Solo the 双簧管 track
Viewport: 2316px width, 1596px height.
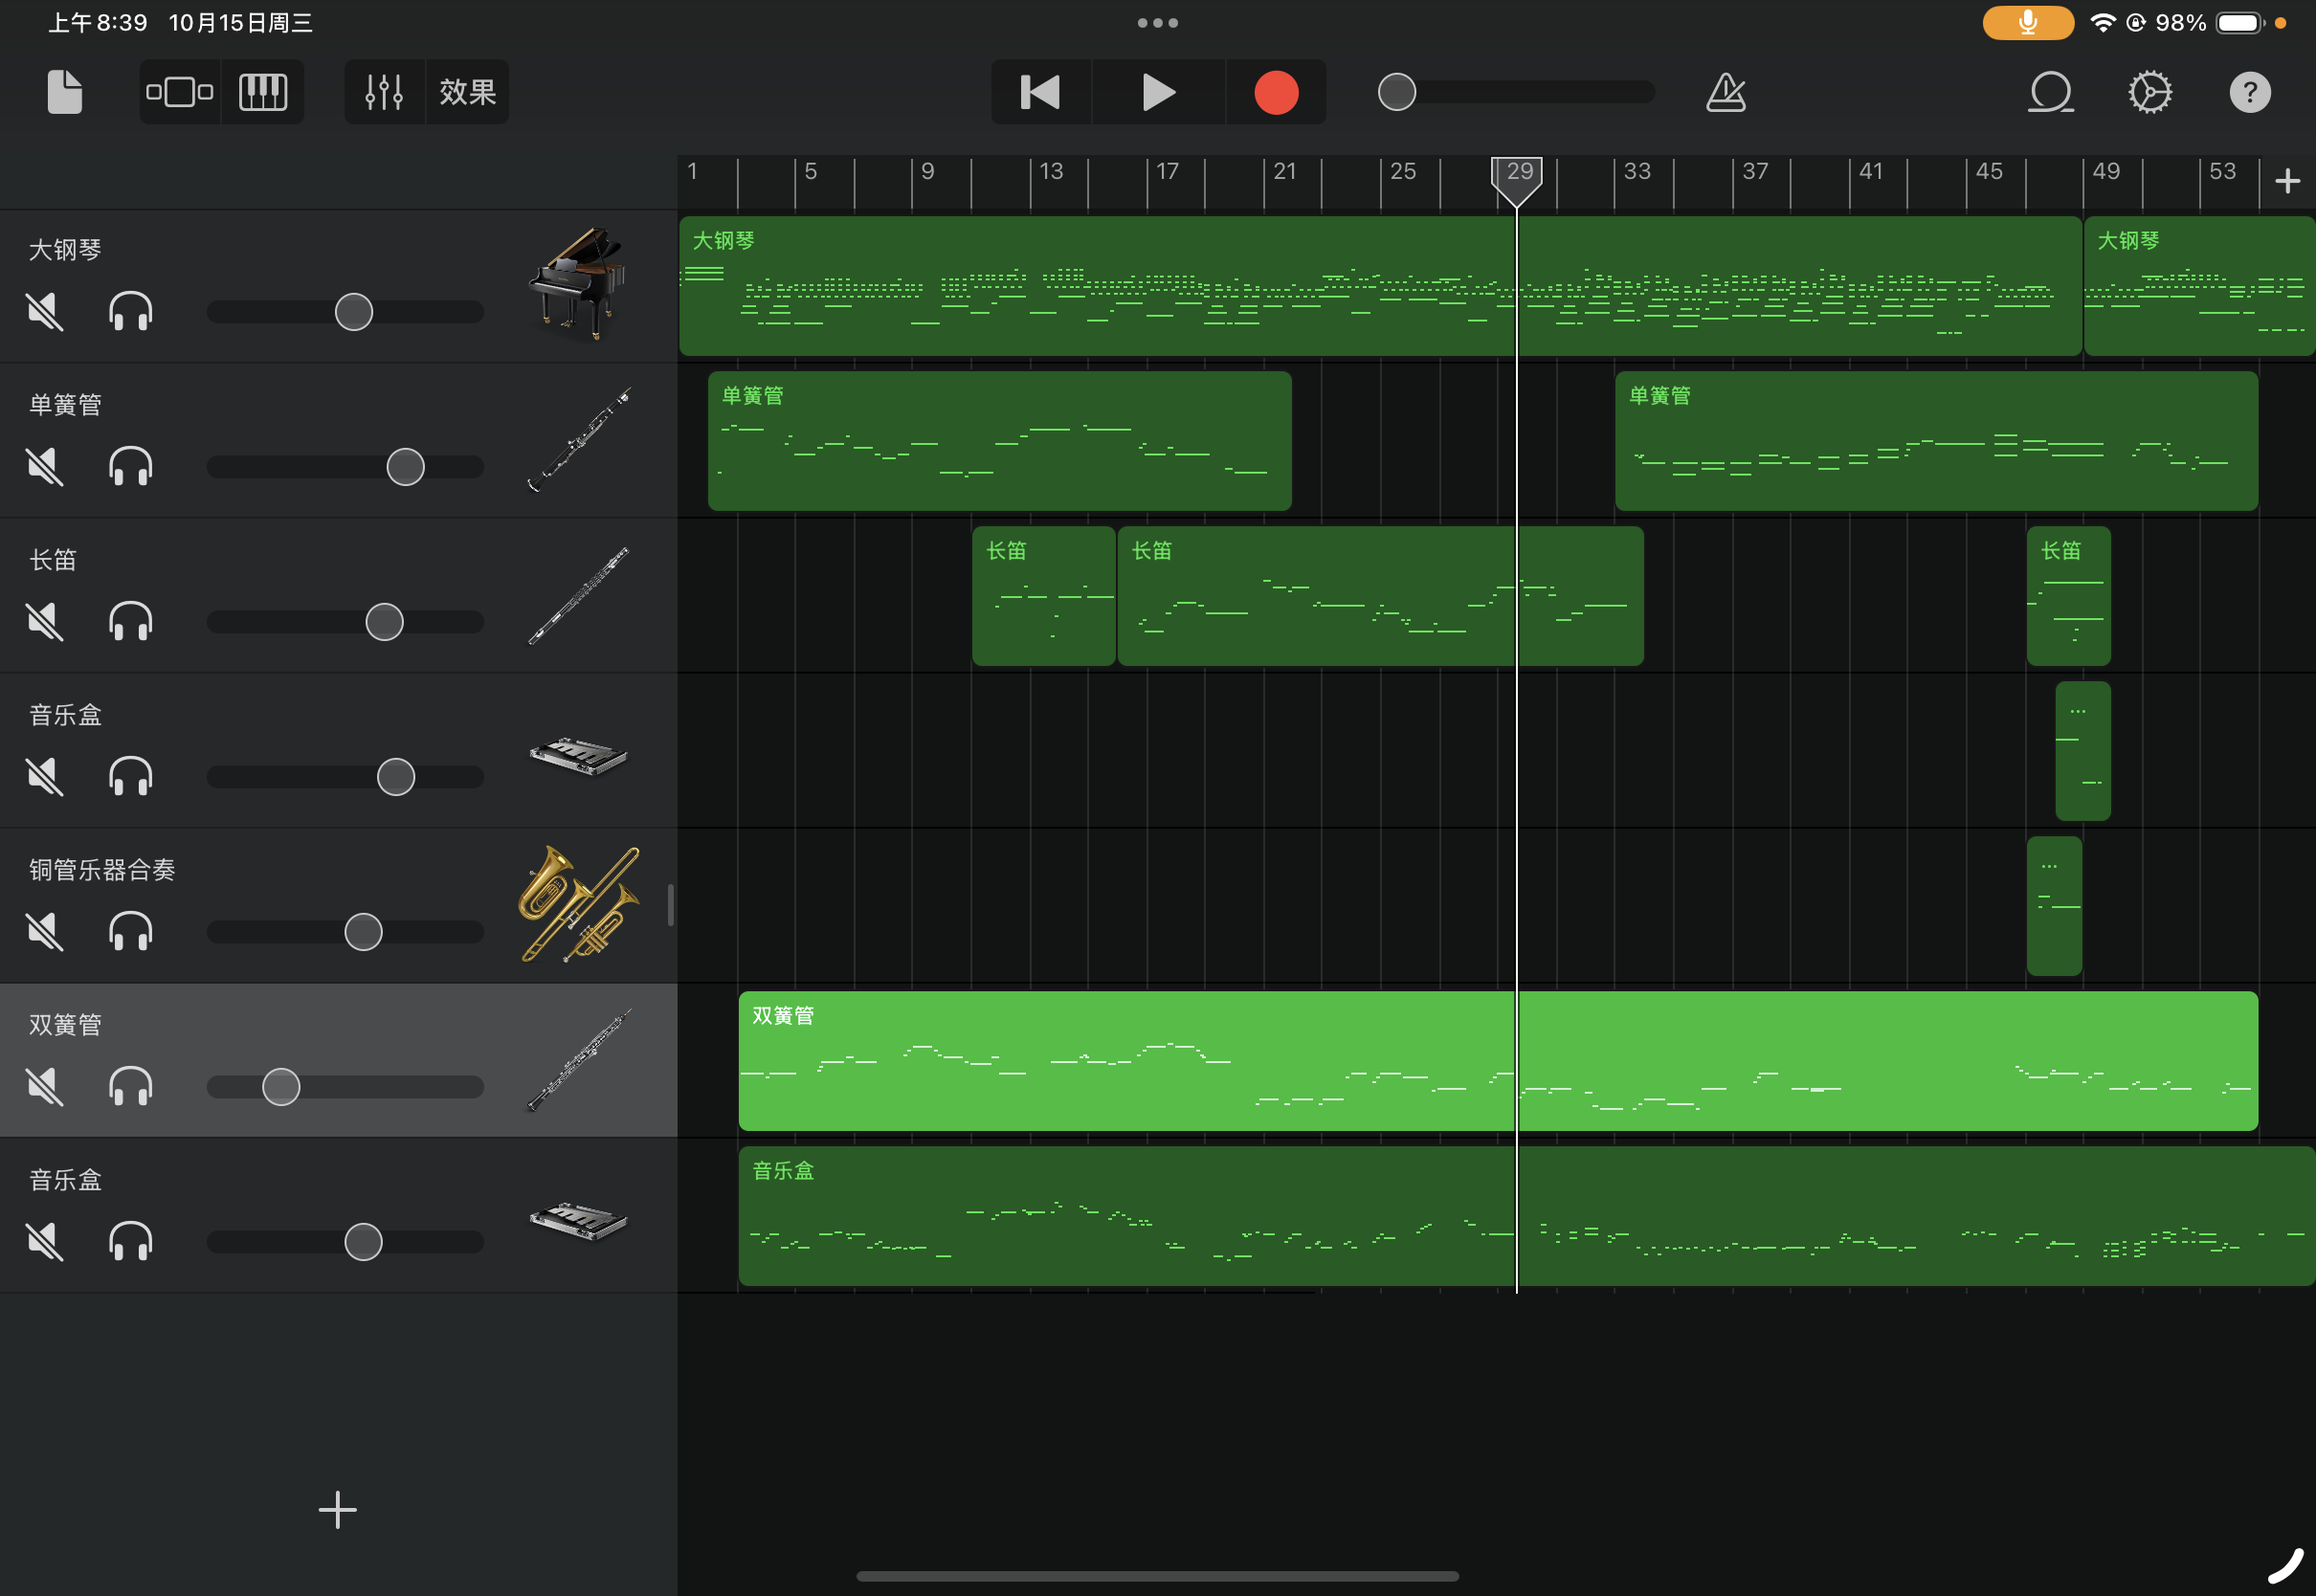tap(130, 1087)
